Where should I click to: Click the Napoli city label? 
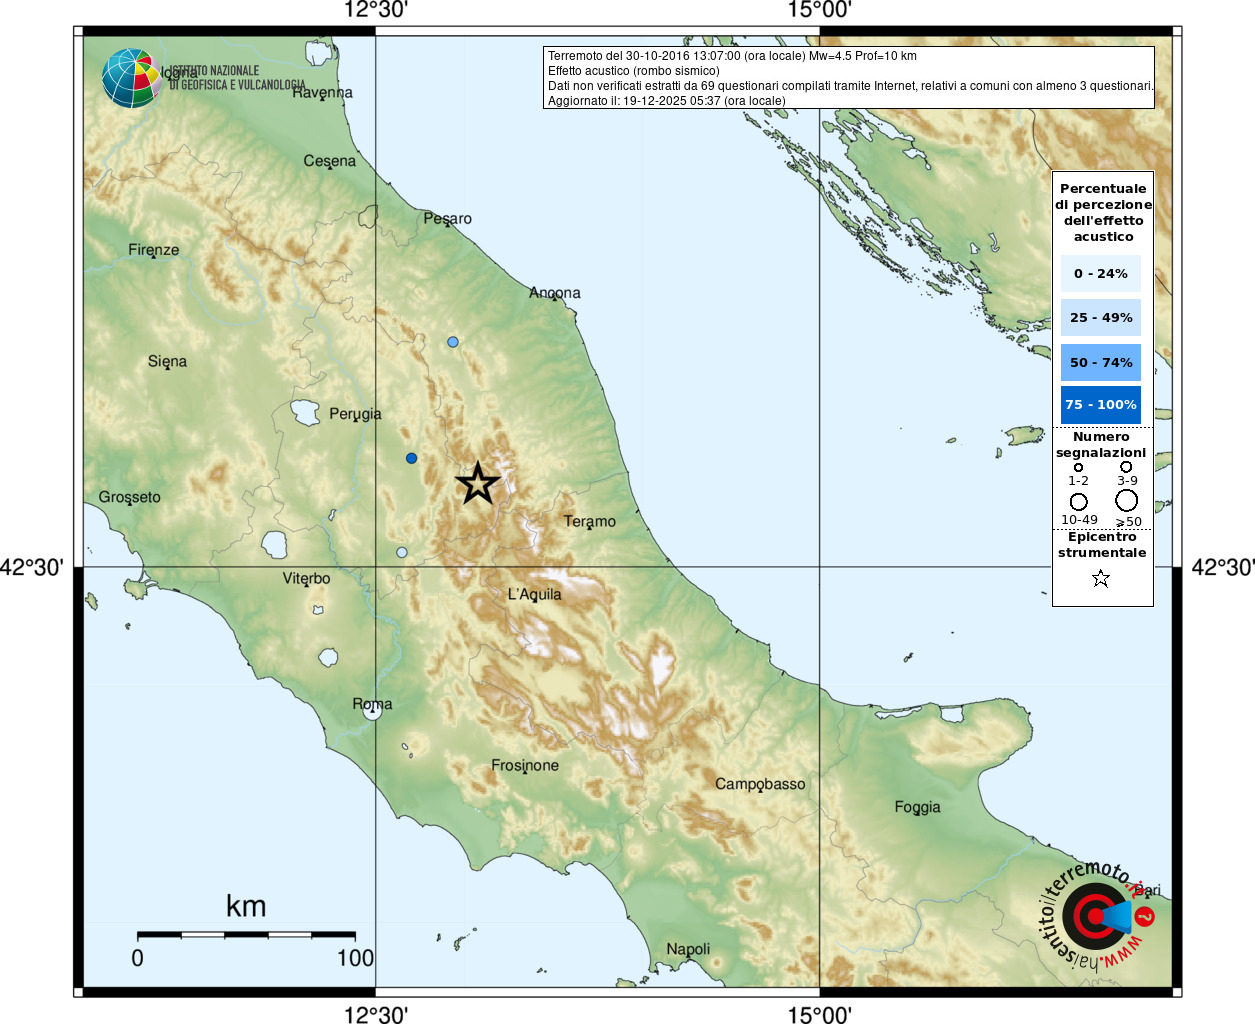tap(689, 949)
